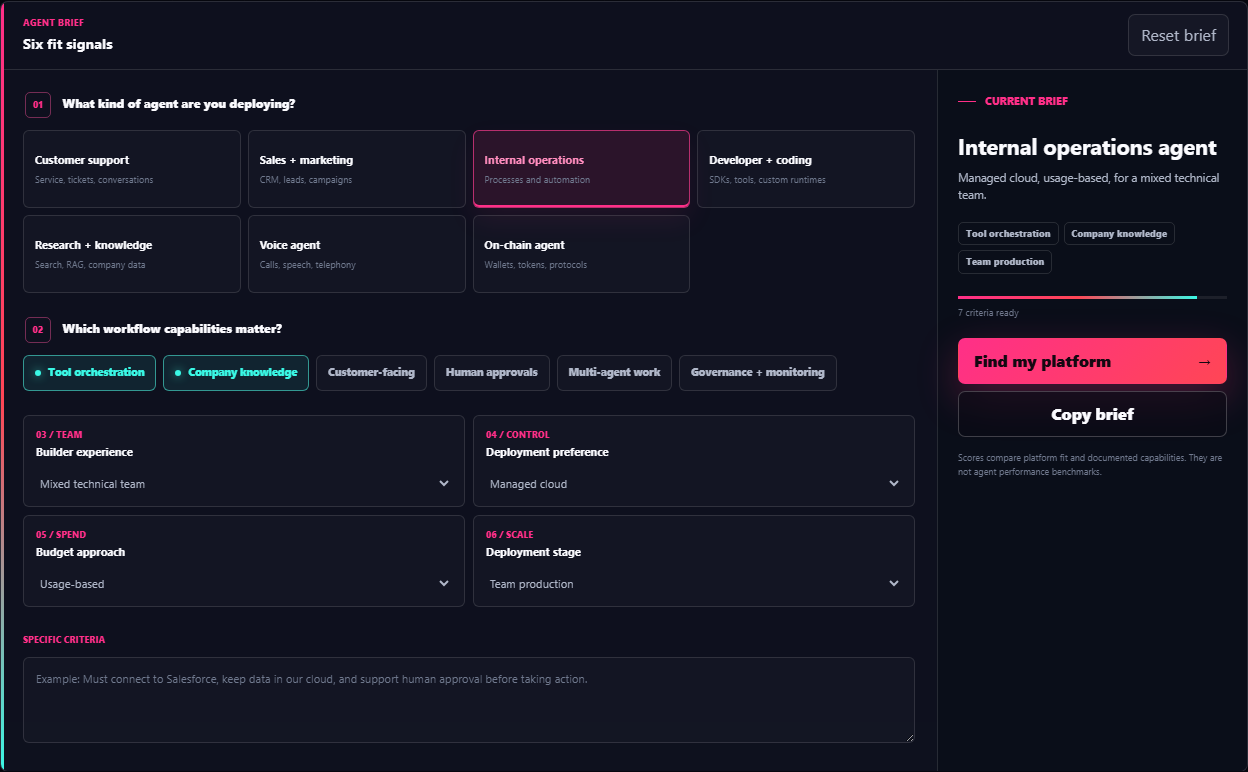1248x772 pixels.
Task: Click the arrow icon on Find my platform
Action: tap(1204, 362)
